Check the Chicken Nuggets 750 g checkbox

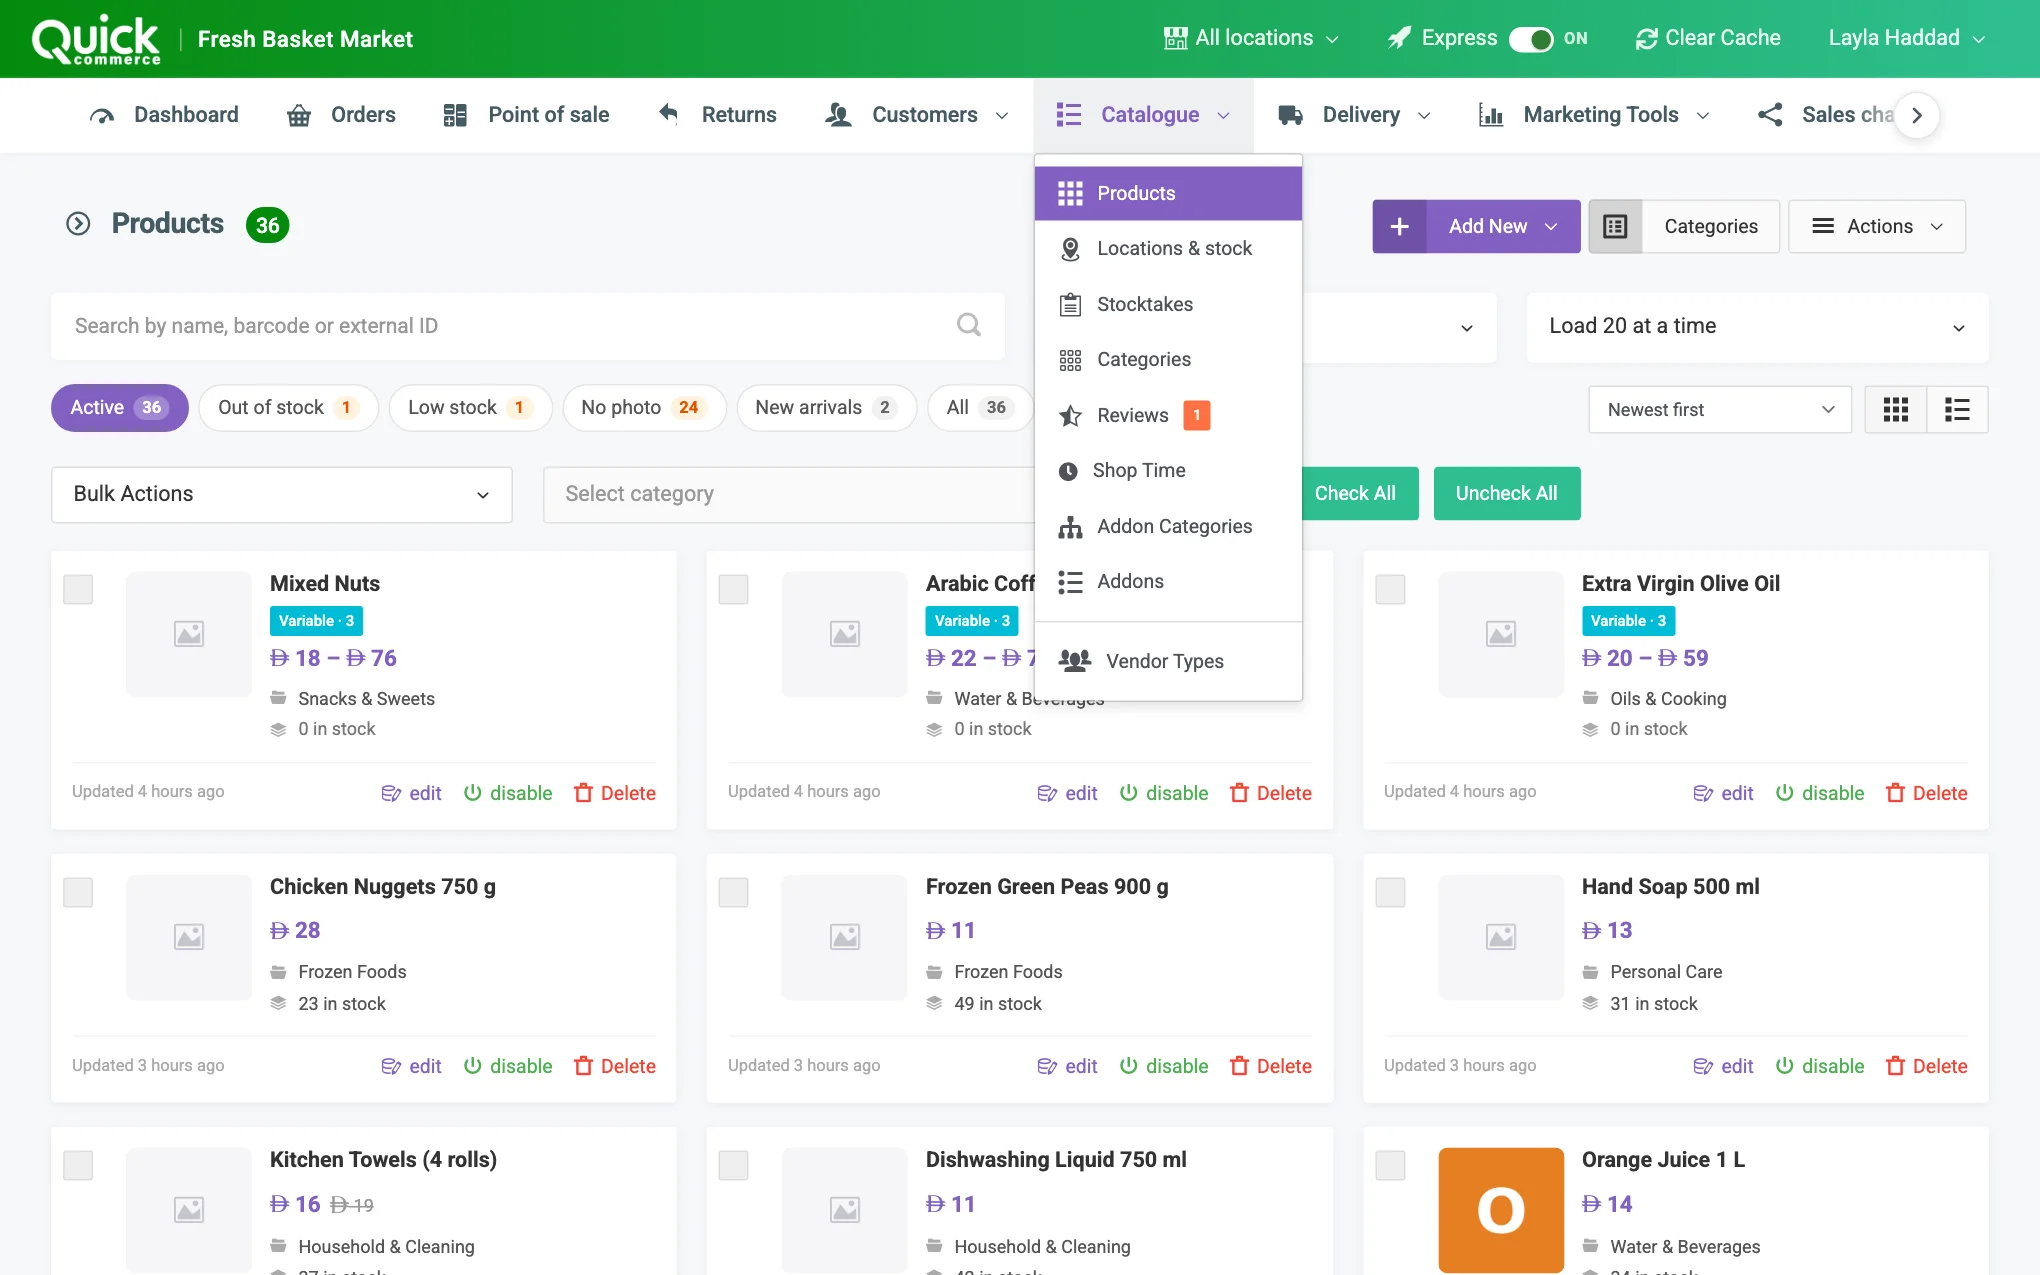78,892
